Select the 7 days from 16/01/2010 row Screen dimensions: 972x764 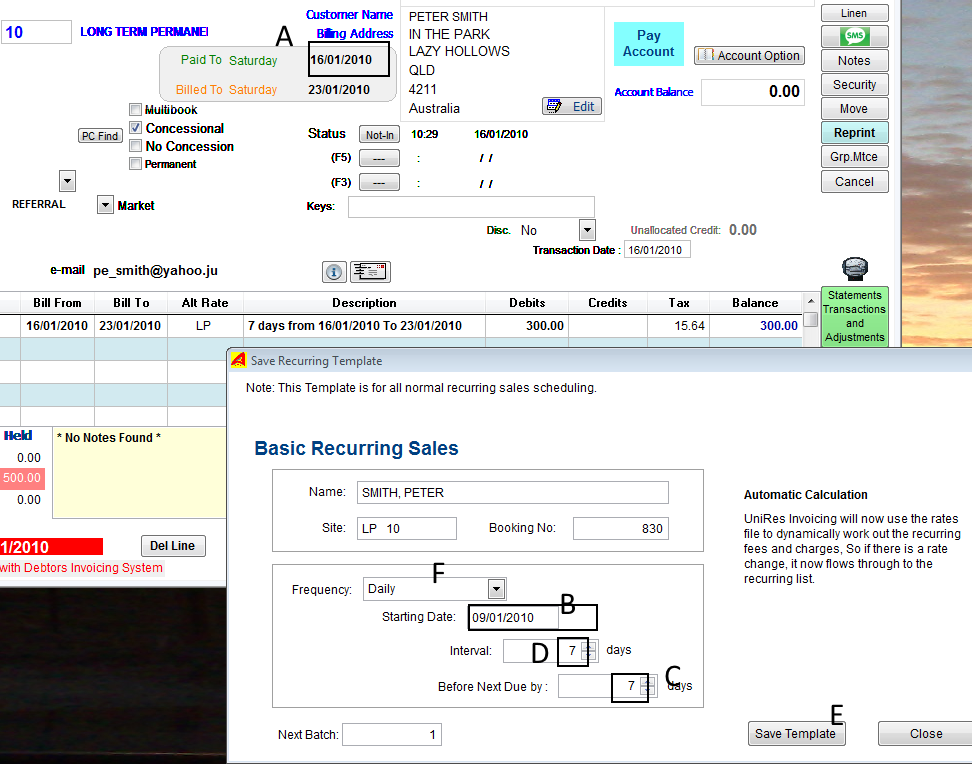pos(400,326)
